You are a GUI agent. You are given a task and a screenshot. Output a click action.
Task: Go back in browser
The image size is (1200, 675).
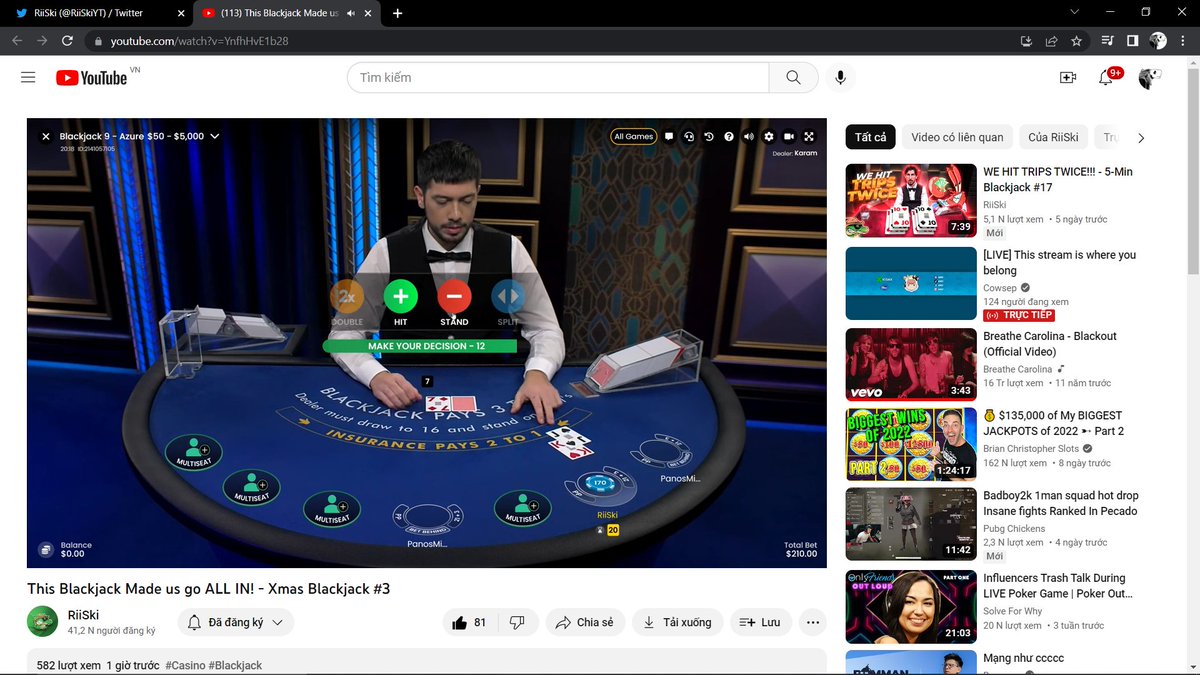[x=16, y=41]
